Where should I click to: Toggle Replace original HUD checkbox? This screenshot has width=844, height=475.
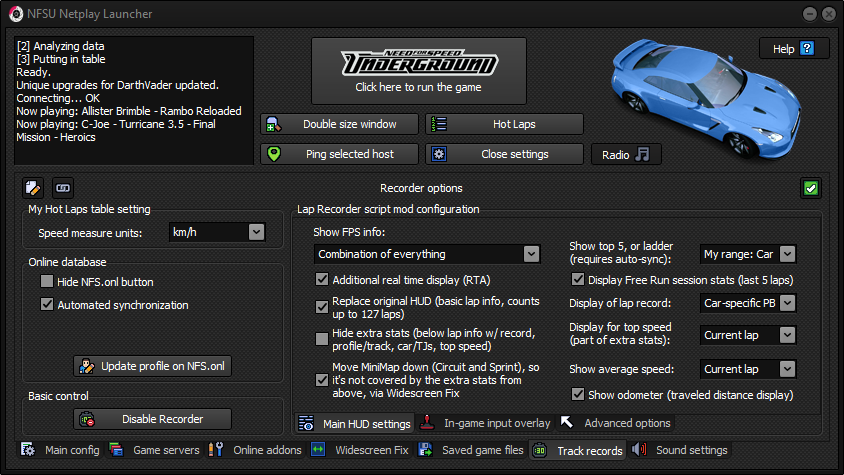[322, 307]
